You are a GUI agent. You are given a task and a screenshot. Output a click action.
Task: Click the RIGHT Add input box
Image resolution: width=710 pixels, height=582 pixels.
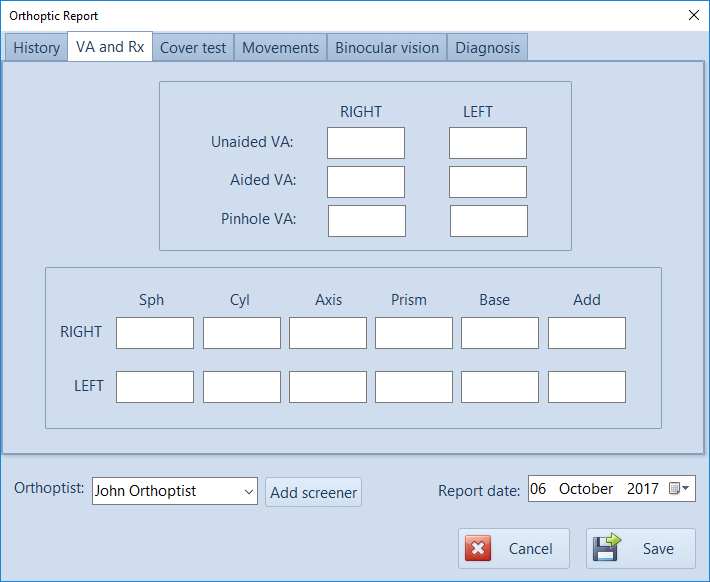click(587, 333)
